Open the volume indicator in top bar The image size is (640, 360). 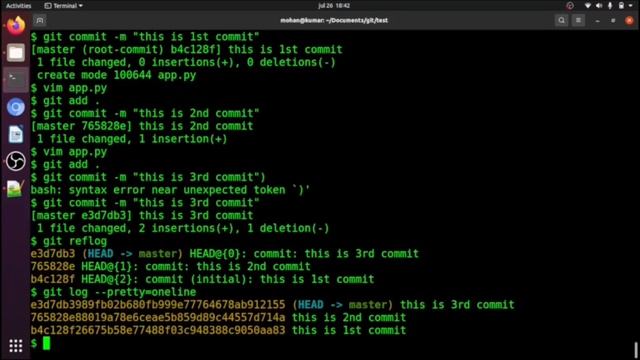[x=599, y=6]
